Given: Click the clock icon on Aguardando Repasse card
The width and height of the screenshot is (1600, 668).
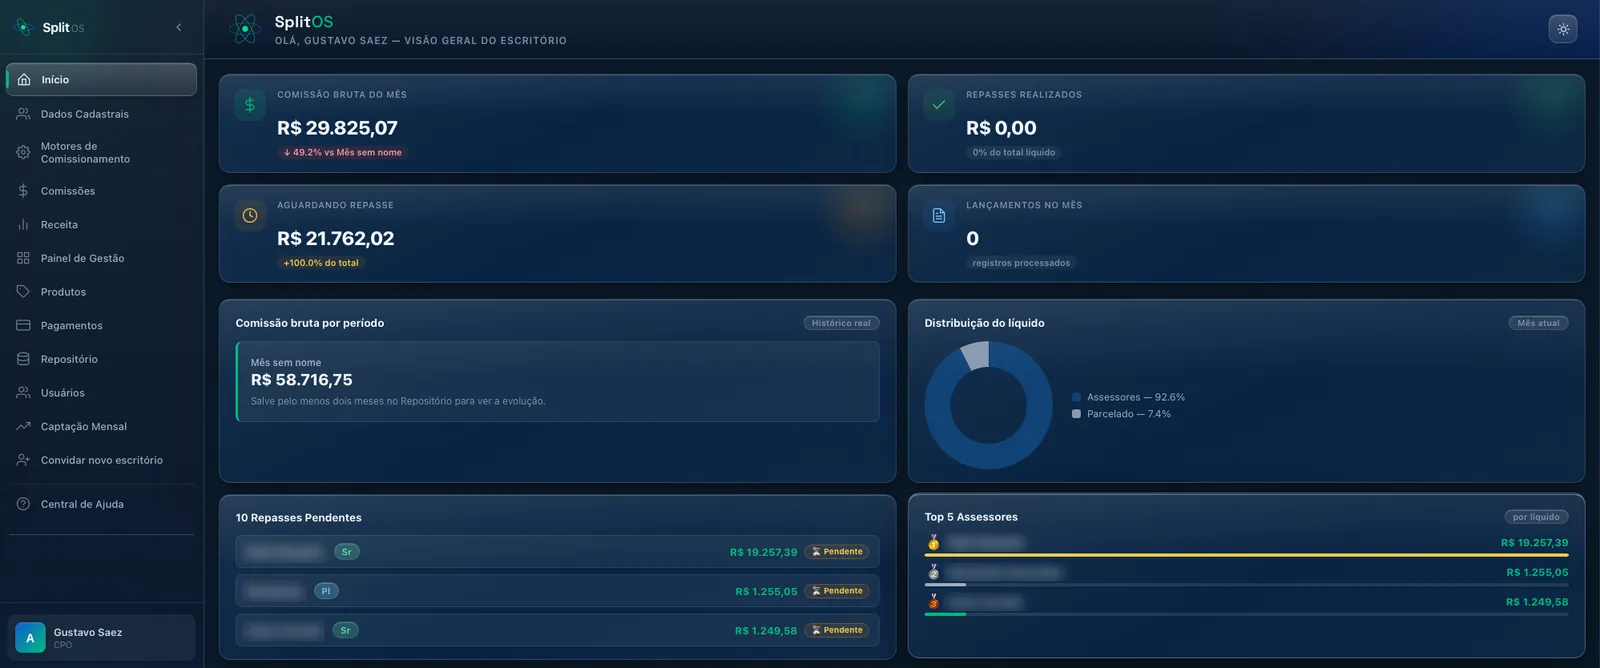Looking at the screenshot, I should point(250,215).
